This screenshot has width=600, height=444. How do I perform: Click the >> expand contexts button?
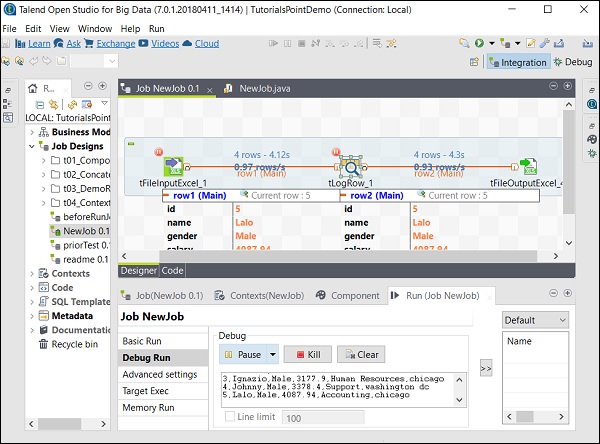pyautogui.click(x=486, y=368)
